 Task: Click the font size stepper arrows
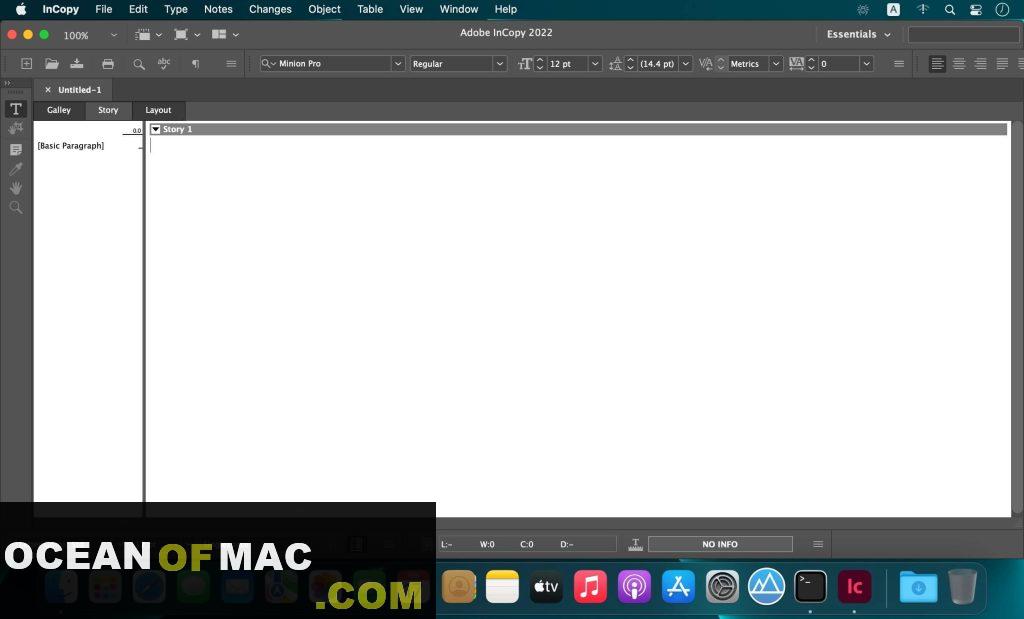coord(540,64)
